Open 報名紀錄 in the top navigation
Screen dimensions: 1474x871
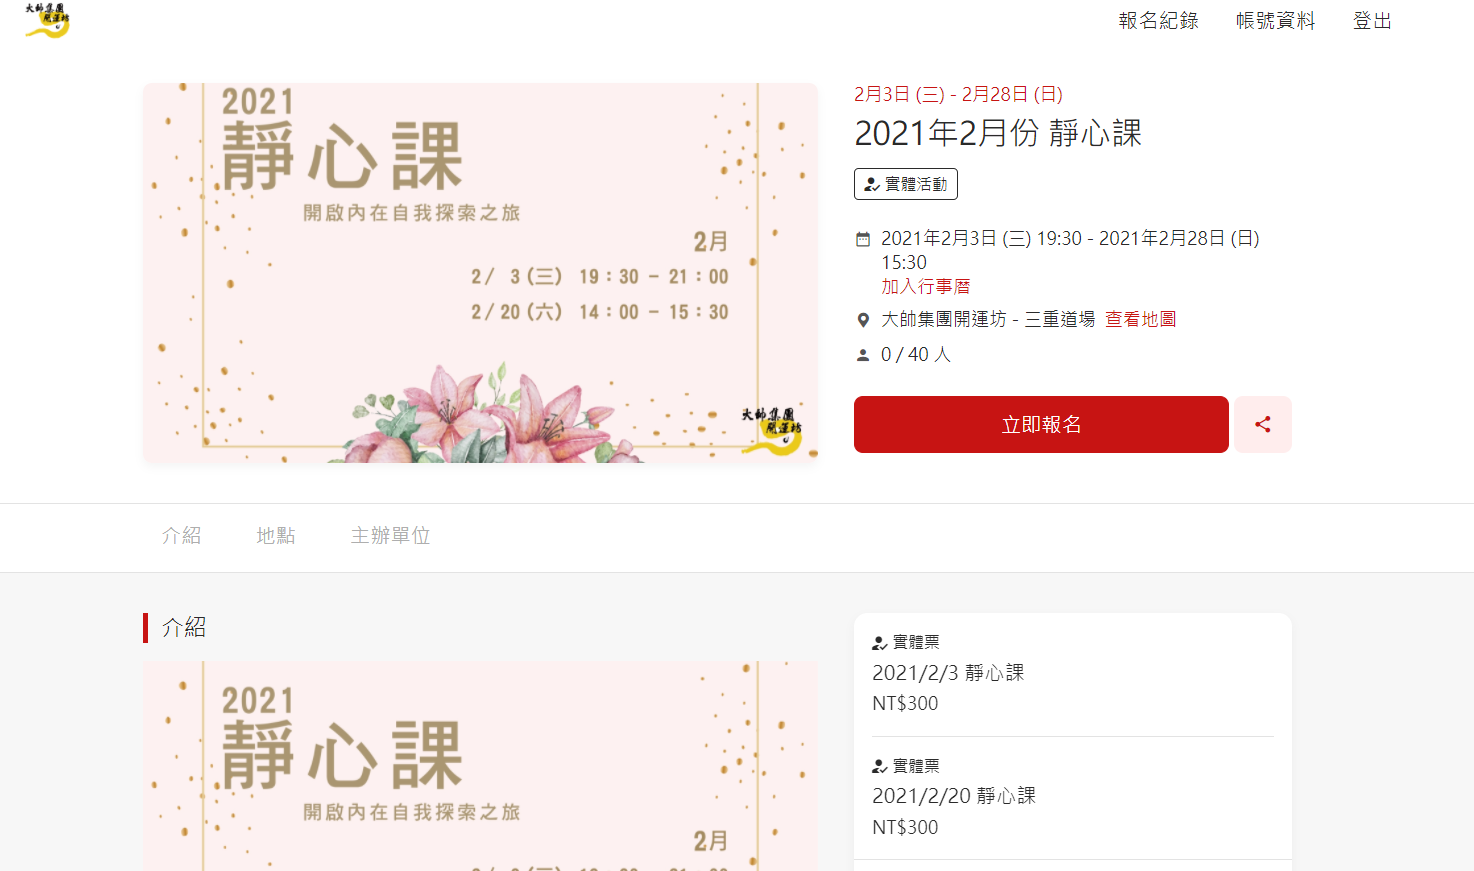1159,21
